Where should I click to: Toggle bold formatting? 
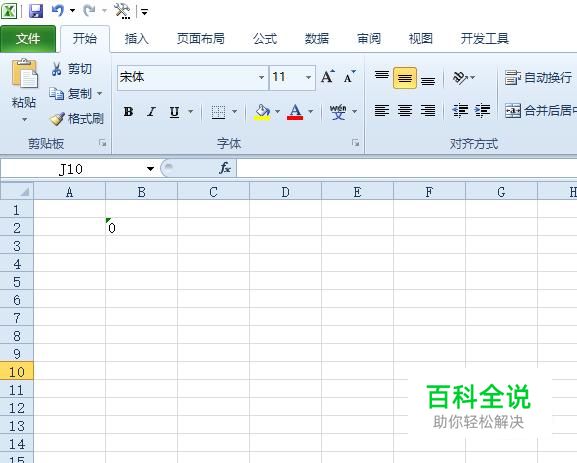tap(128, 111)
